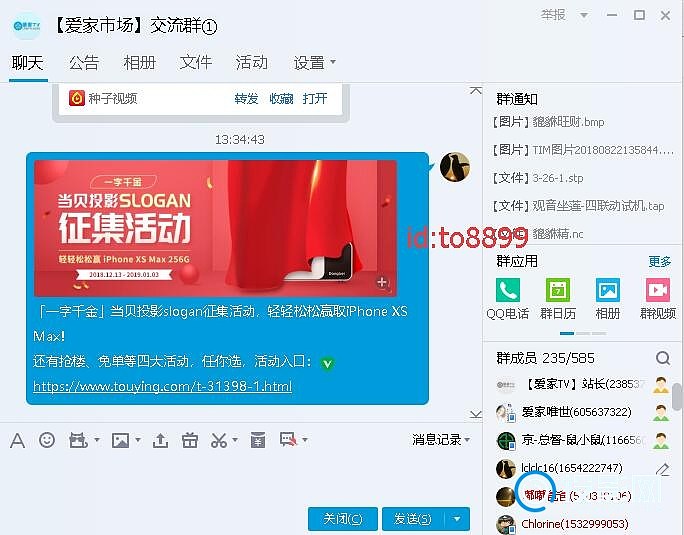684x535 pixels.
Task: Open the emoji picker
Action: pyautogui.click(x=47, y=440)
